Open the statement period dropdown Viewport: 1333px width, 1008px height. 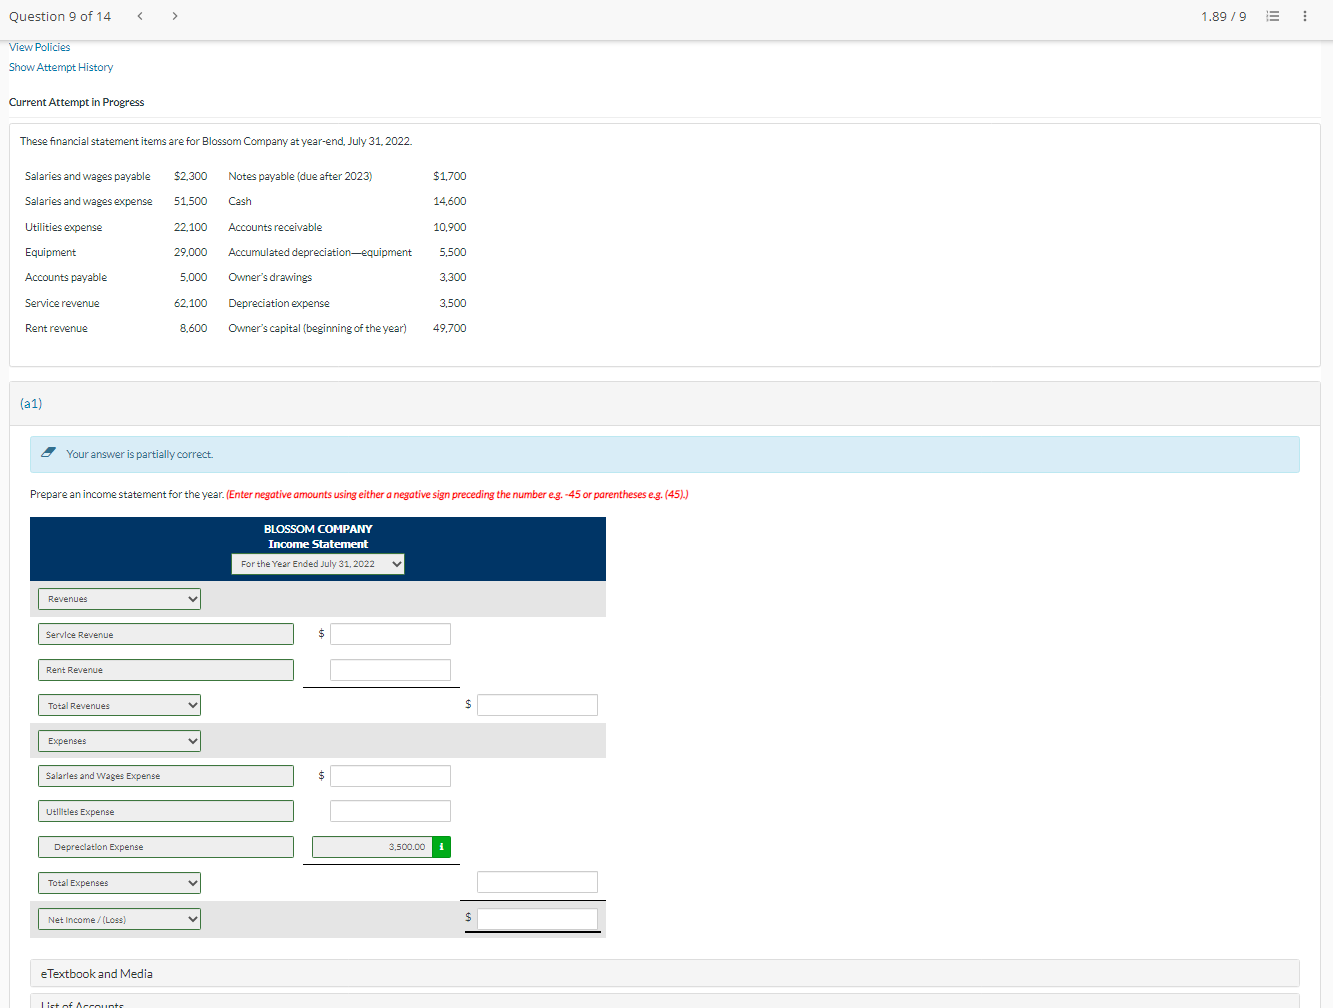(318, 564)
